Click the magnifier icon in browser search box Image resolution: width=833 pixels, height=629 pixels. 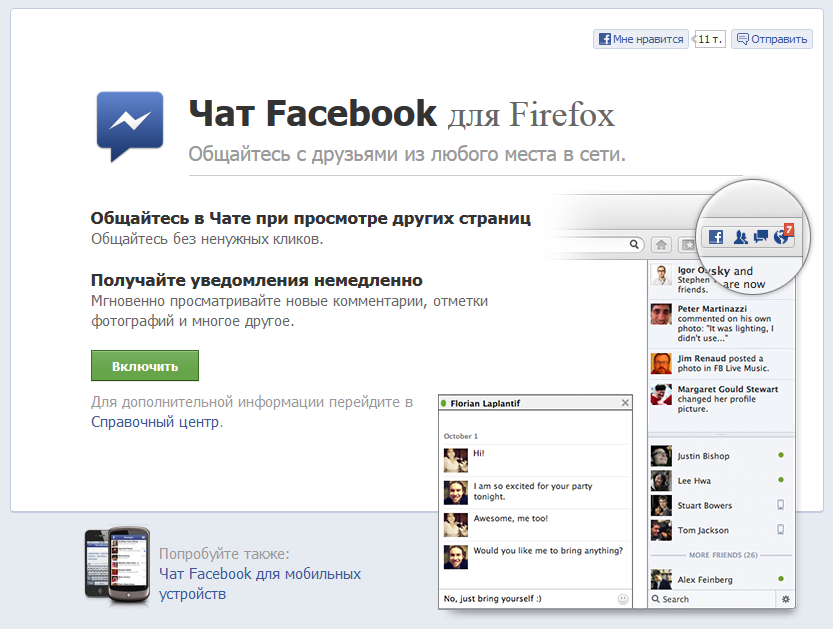(x=634, y=244)
